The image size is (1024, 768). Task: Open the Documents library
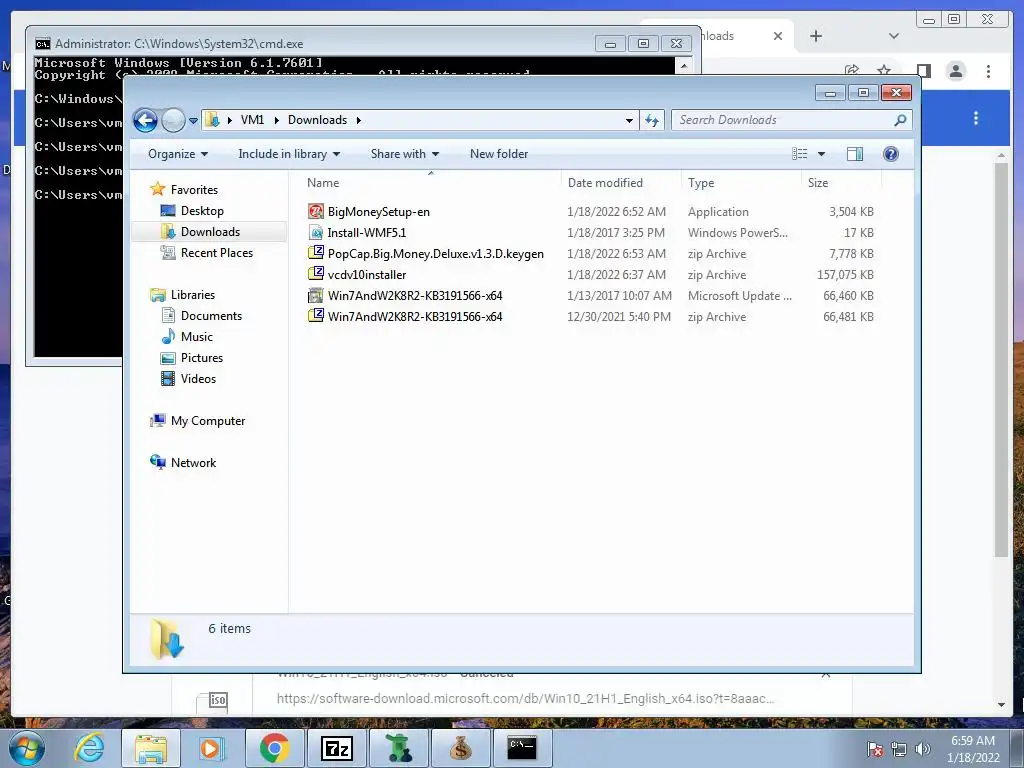pos(211,316)
